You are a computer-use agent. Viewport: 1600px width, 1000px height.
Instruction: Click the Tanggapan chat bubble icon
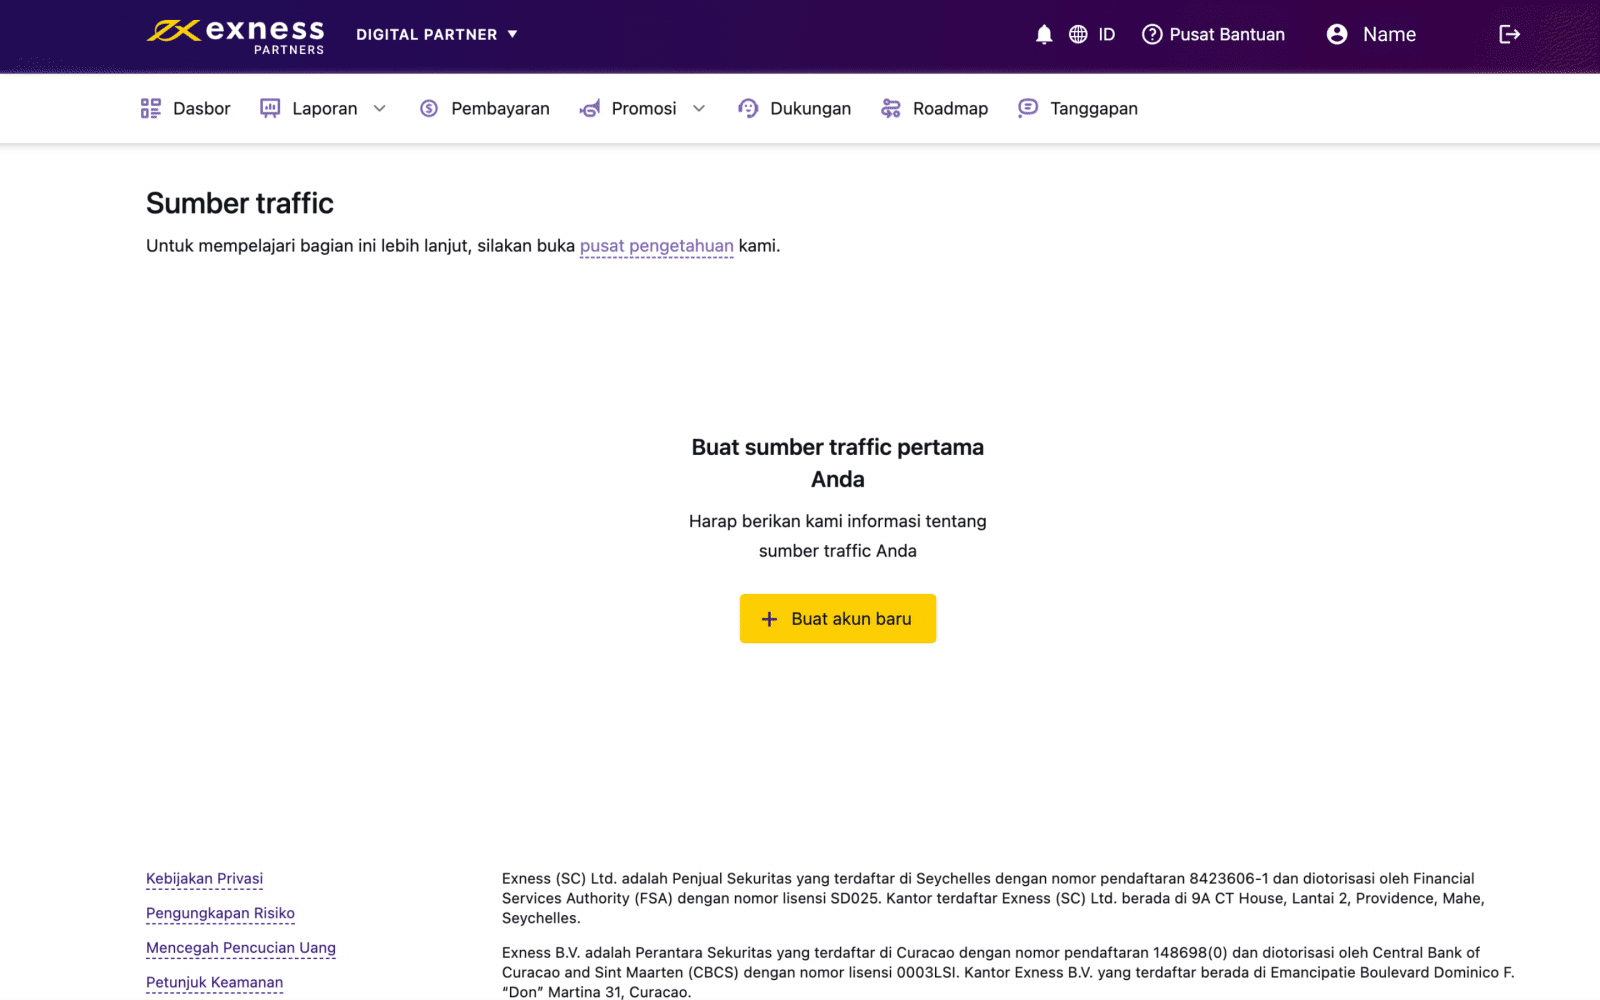point(1028,108)
